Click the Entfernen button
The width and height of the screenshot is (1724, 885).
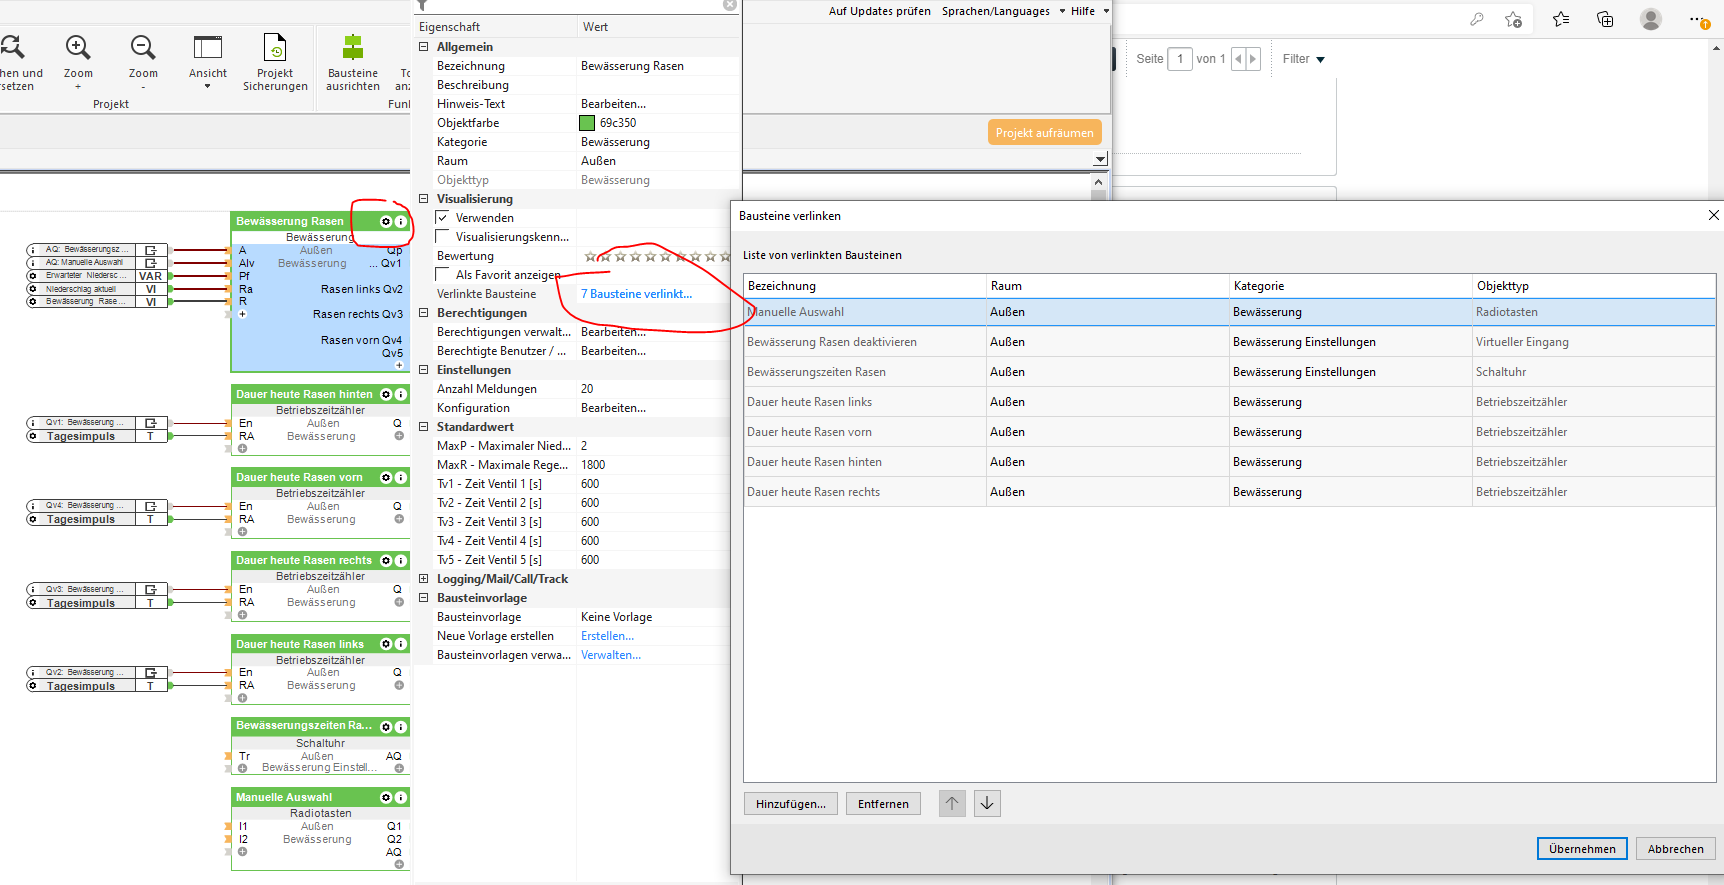(883, 804)
